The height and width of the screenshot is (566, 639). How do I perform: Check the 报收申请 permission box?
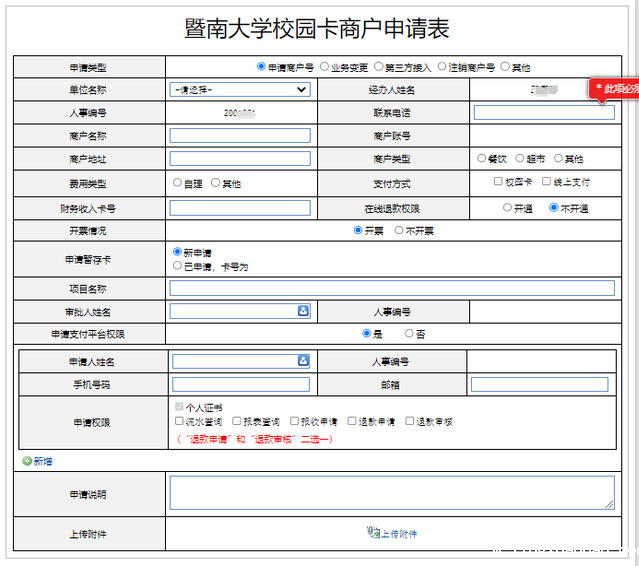click(x=294, y=421)
